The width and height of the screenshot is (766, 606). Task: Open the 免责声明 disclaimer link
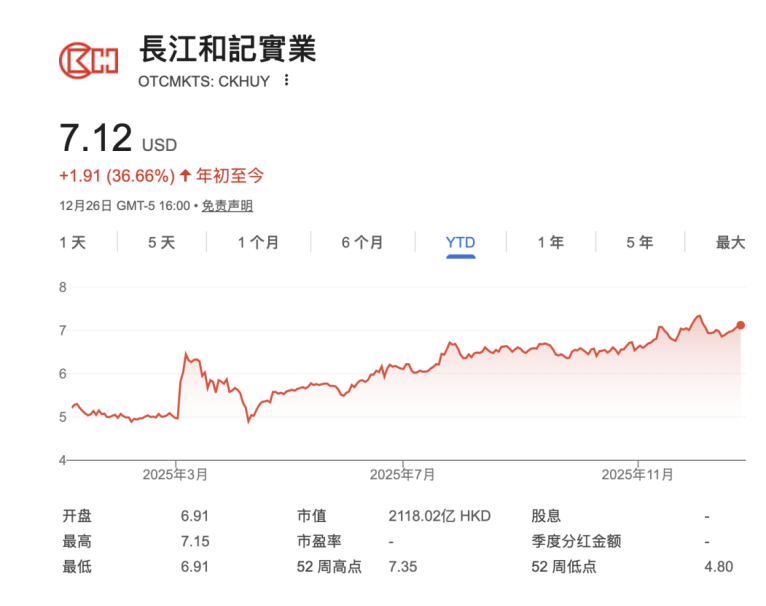point(227,206)
